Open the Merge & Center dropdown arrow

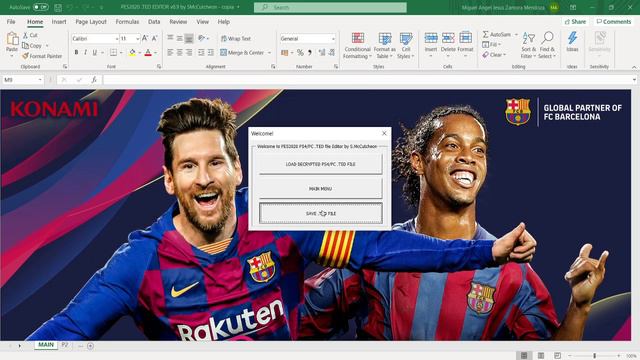269,53
